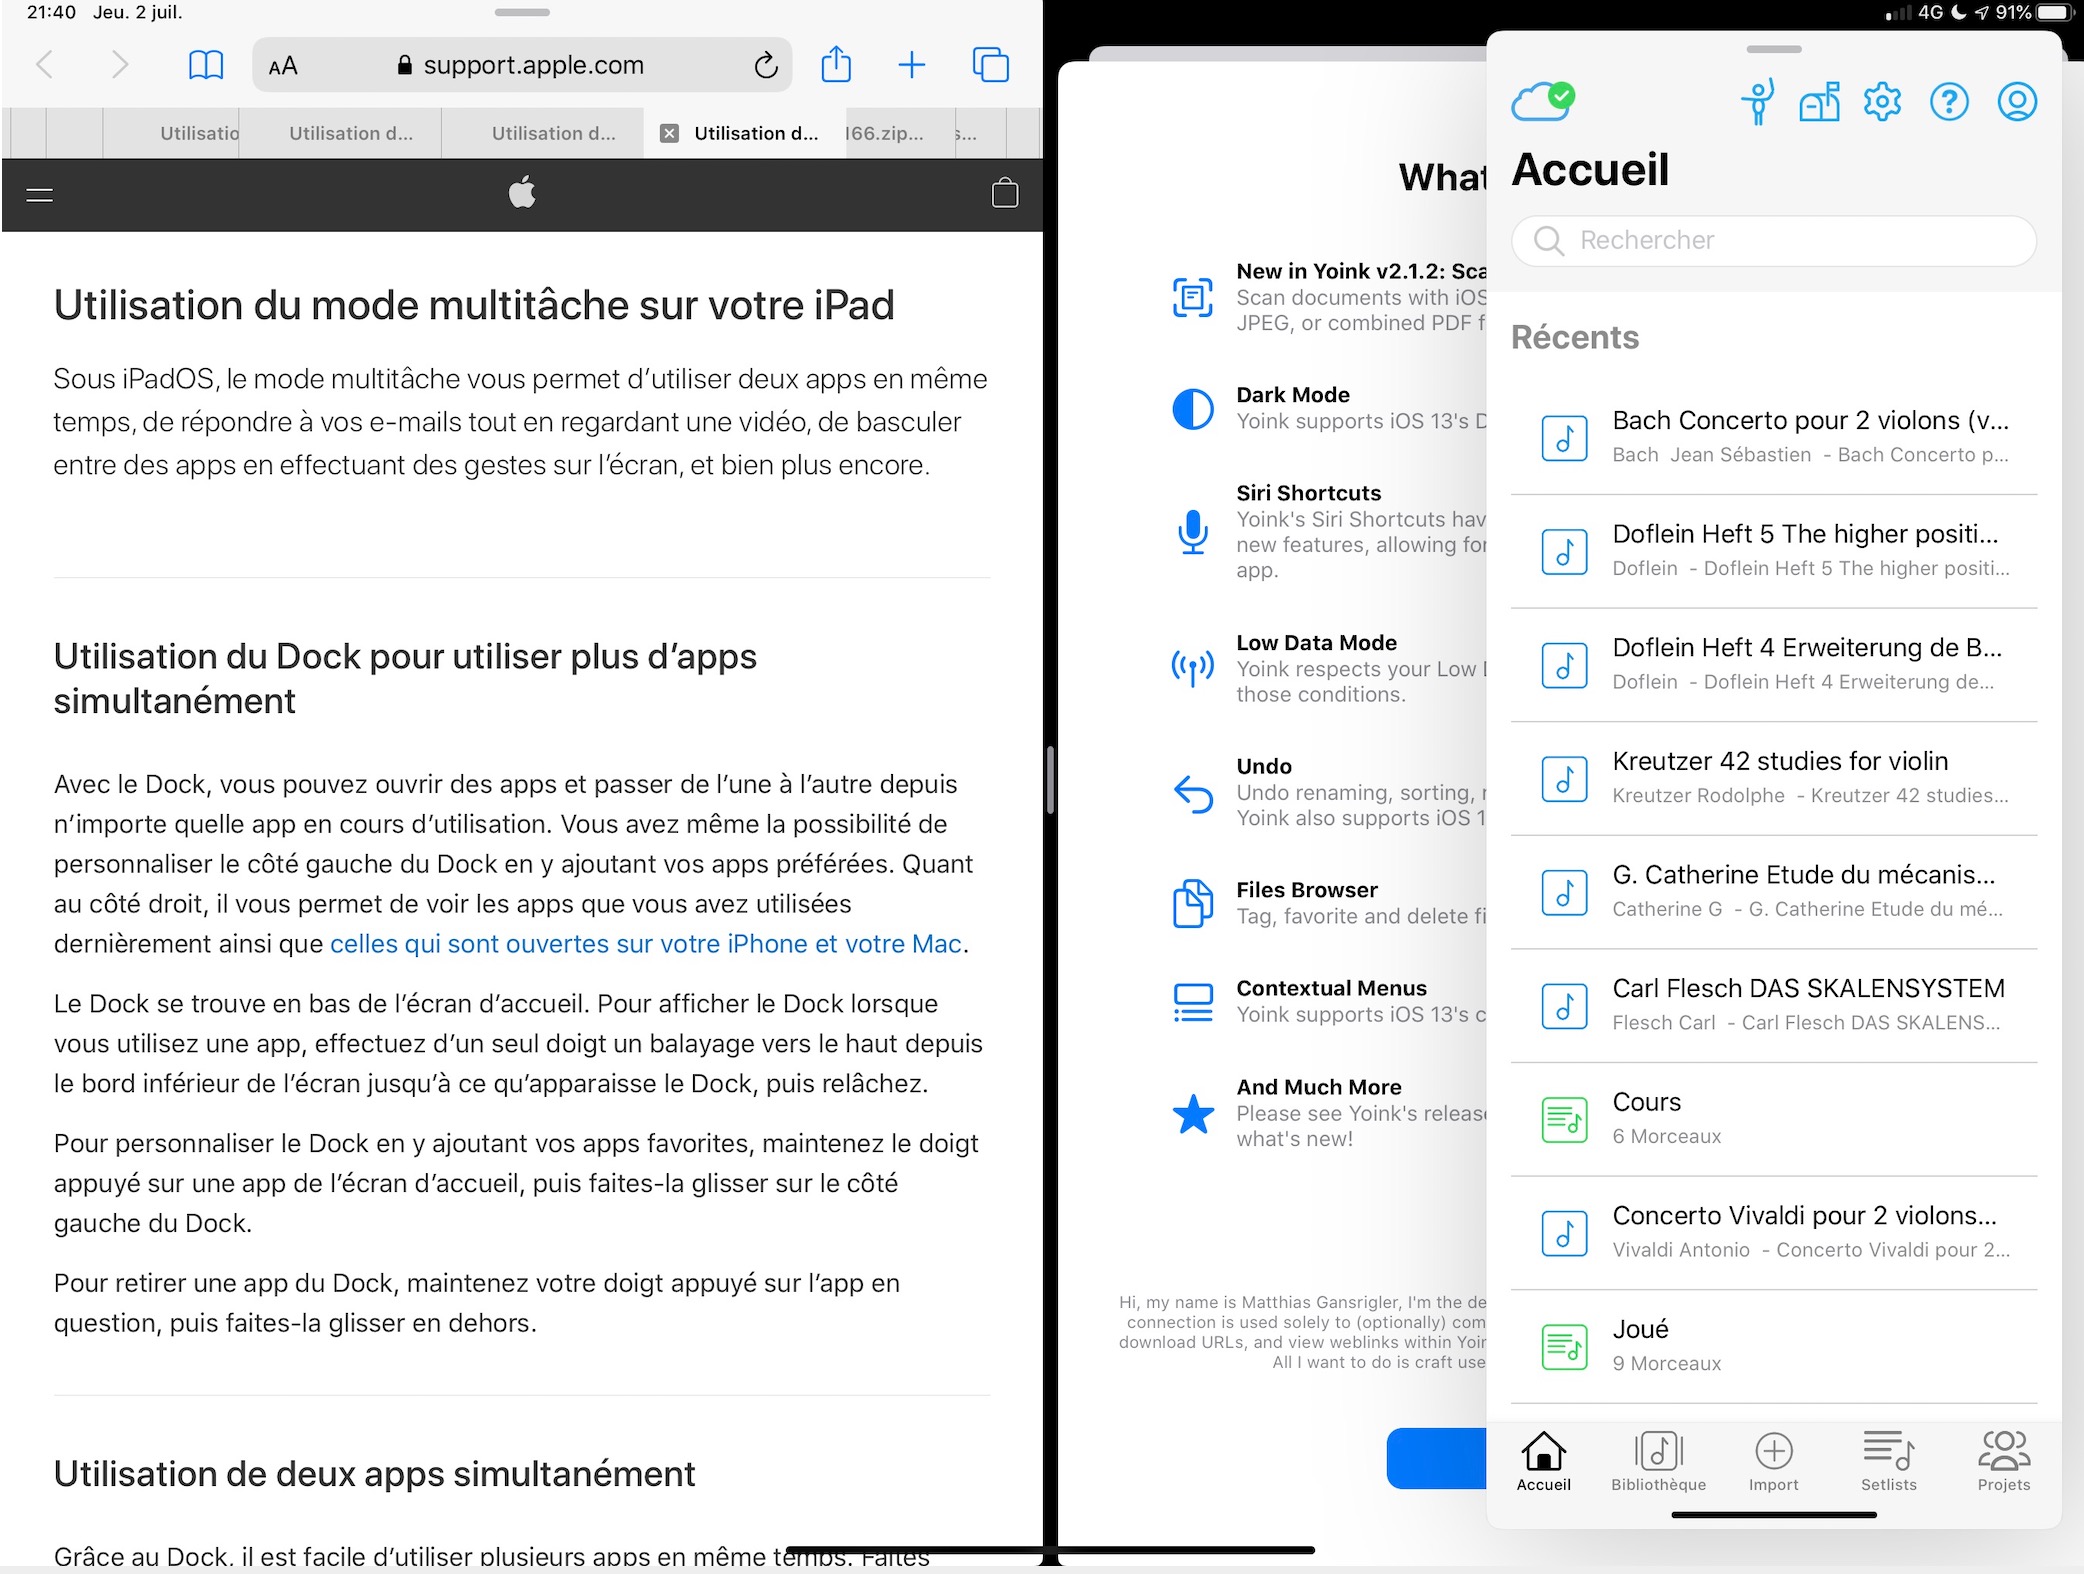Tap Yoink Dark Mode feature icon
This screenshot has height=1574, width=2084.
(x=1192, y=409)
